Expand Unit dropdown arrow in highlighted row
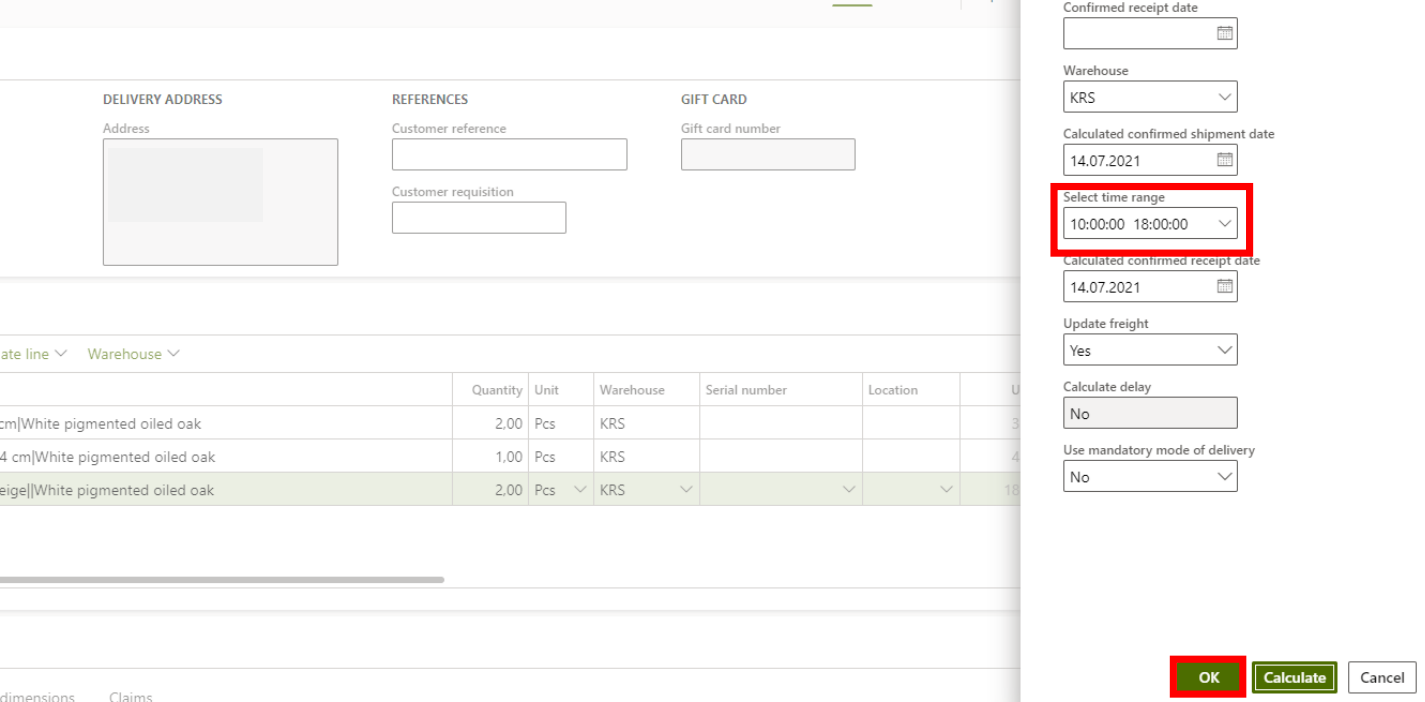This screenshot has width=1425, height=702. [580, 490]
